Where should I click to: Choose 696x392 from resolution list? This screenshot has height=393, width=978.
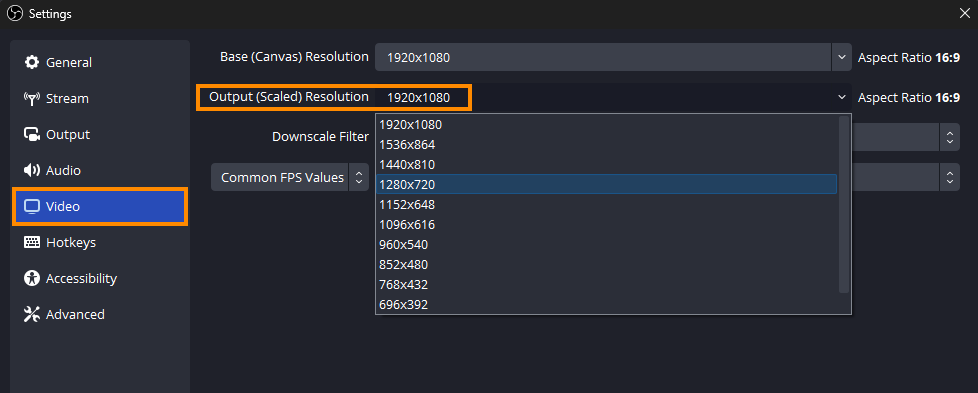click(607, 304)
